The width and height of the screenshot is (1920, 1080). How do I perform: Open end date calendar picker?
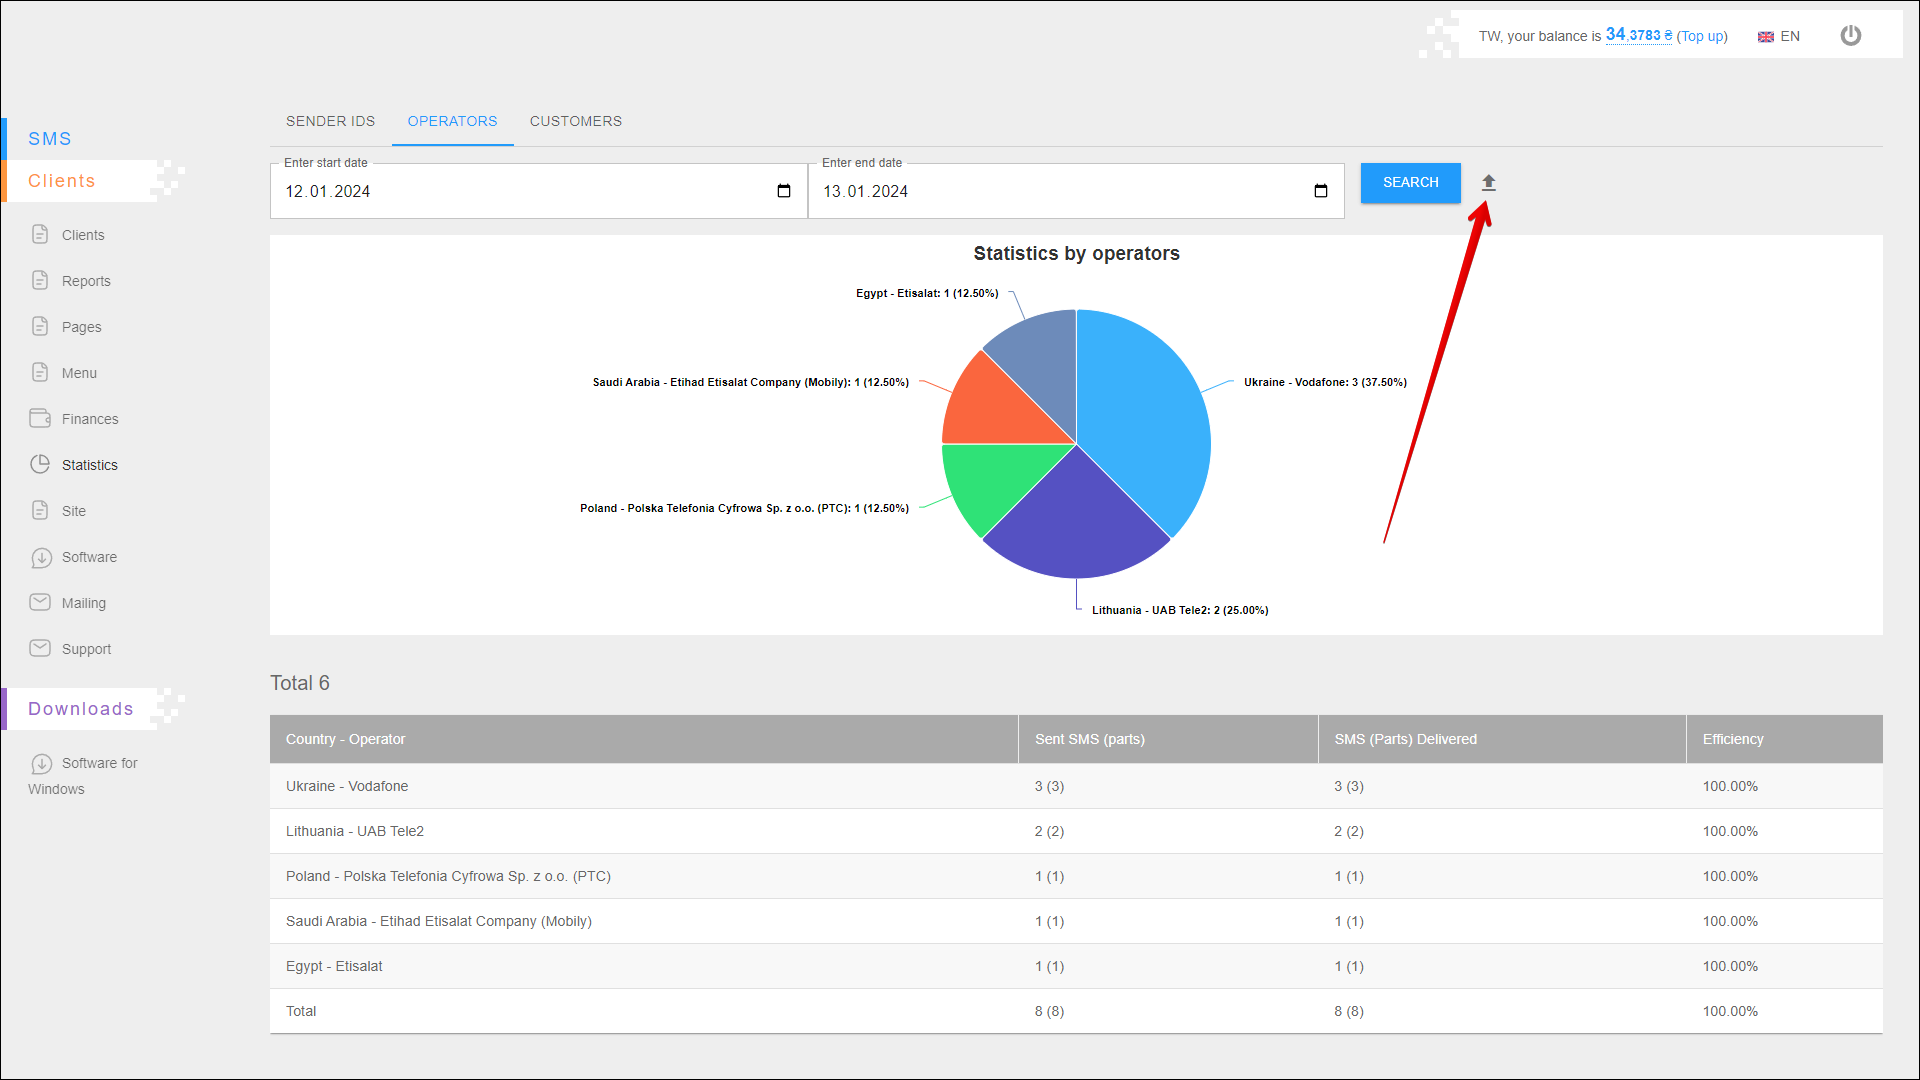click(1320, 191)
